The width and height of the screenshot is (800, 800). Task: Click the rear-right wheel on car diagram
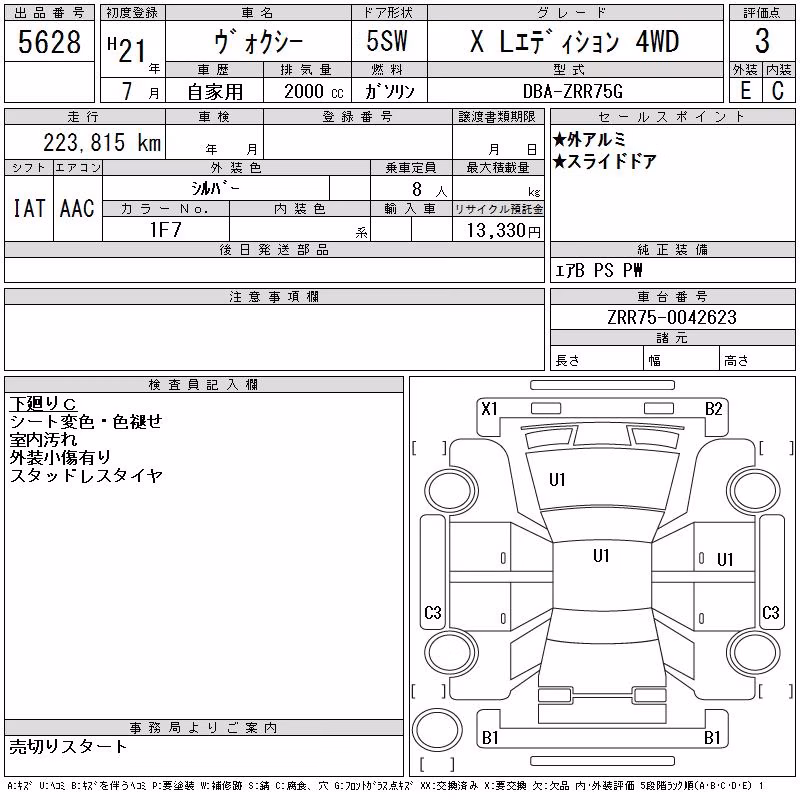click(x=754, y=653)
